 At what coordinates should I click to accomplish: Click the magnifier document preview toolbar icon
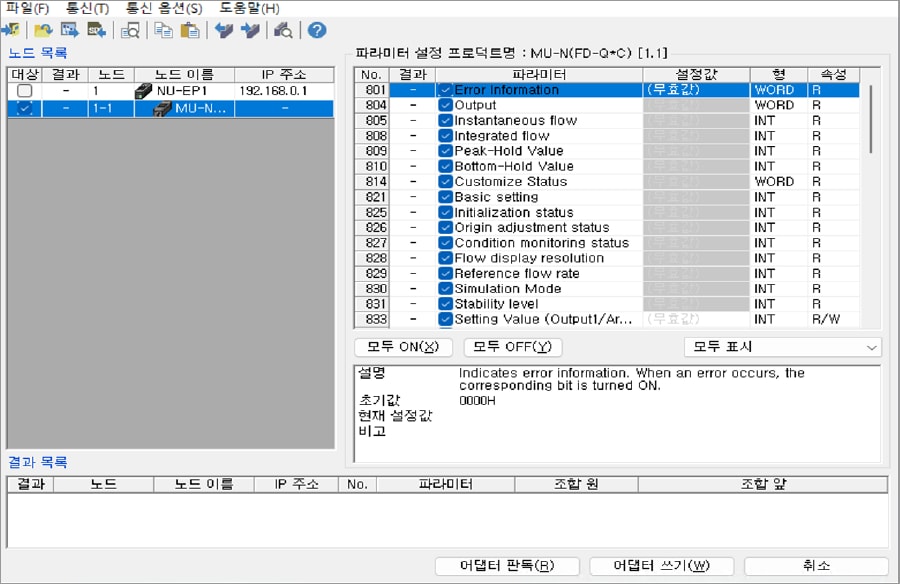tap(130, 30)
